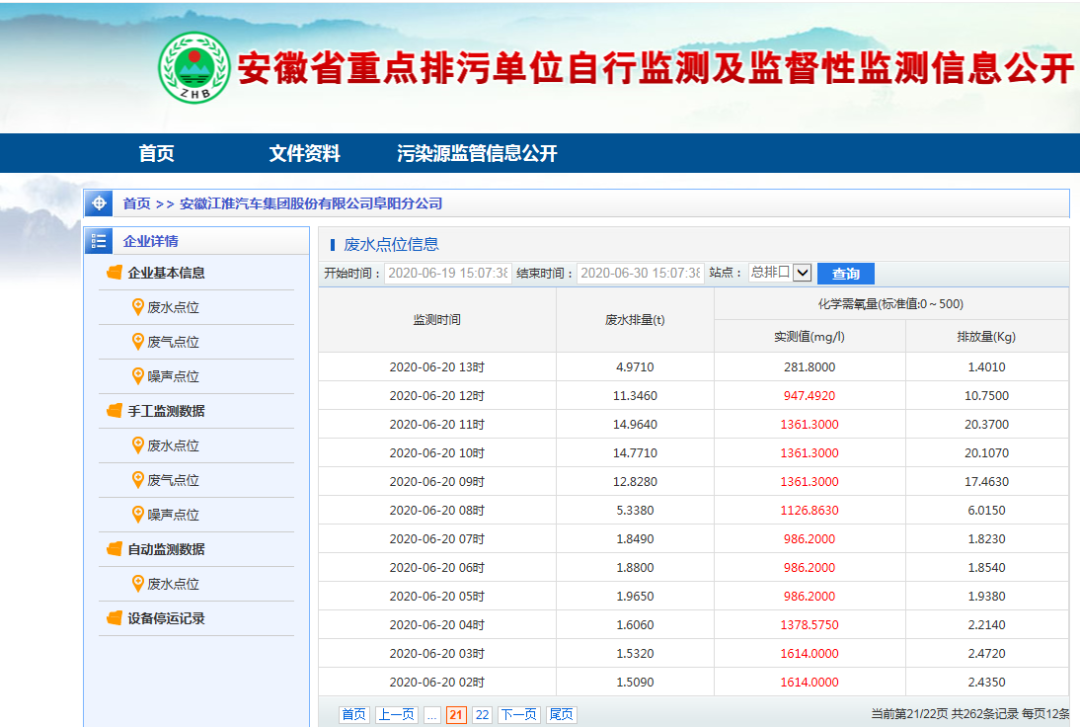Click the folder icon next to 设备停运记录
1080x727 pixels.
pos(114,618)
